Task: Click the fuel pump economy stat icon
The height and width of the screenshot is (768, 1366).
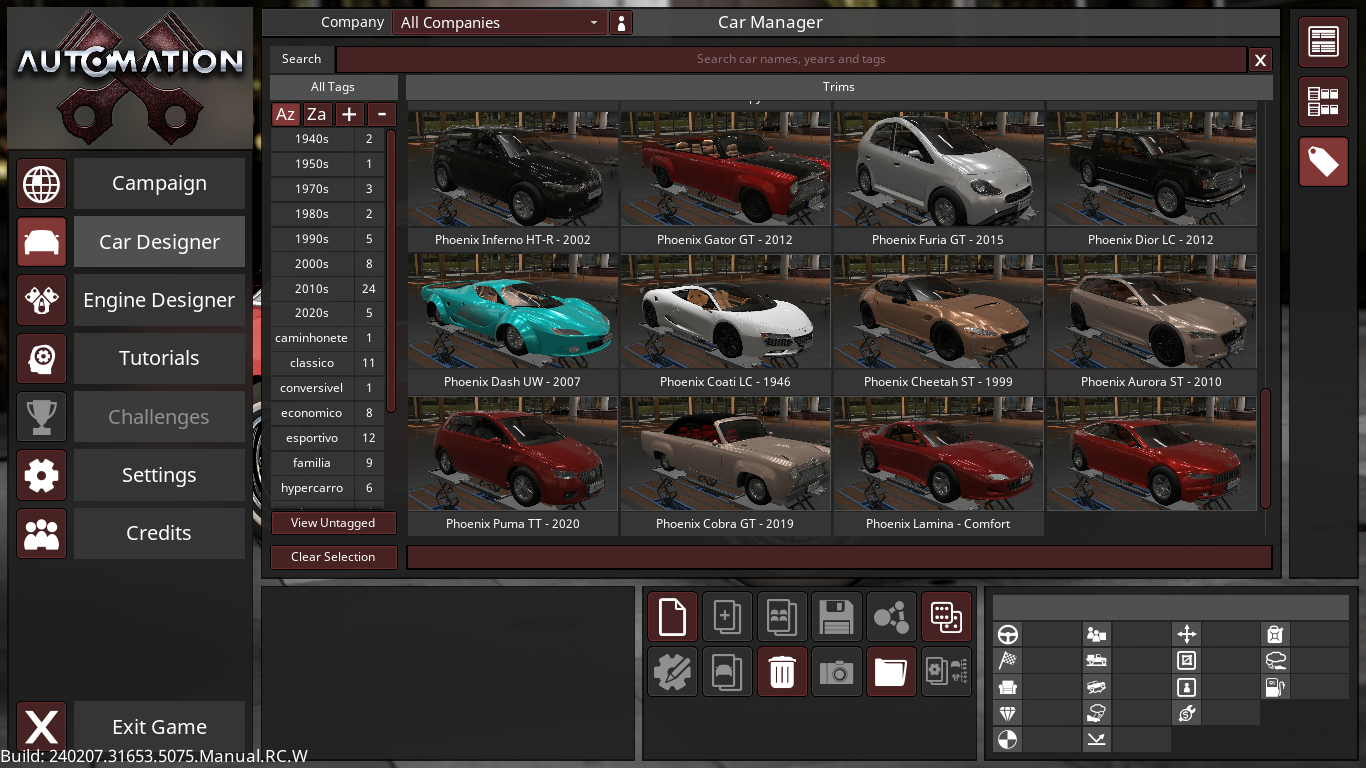Action: pyautogui.click(x=1275, y=687)
